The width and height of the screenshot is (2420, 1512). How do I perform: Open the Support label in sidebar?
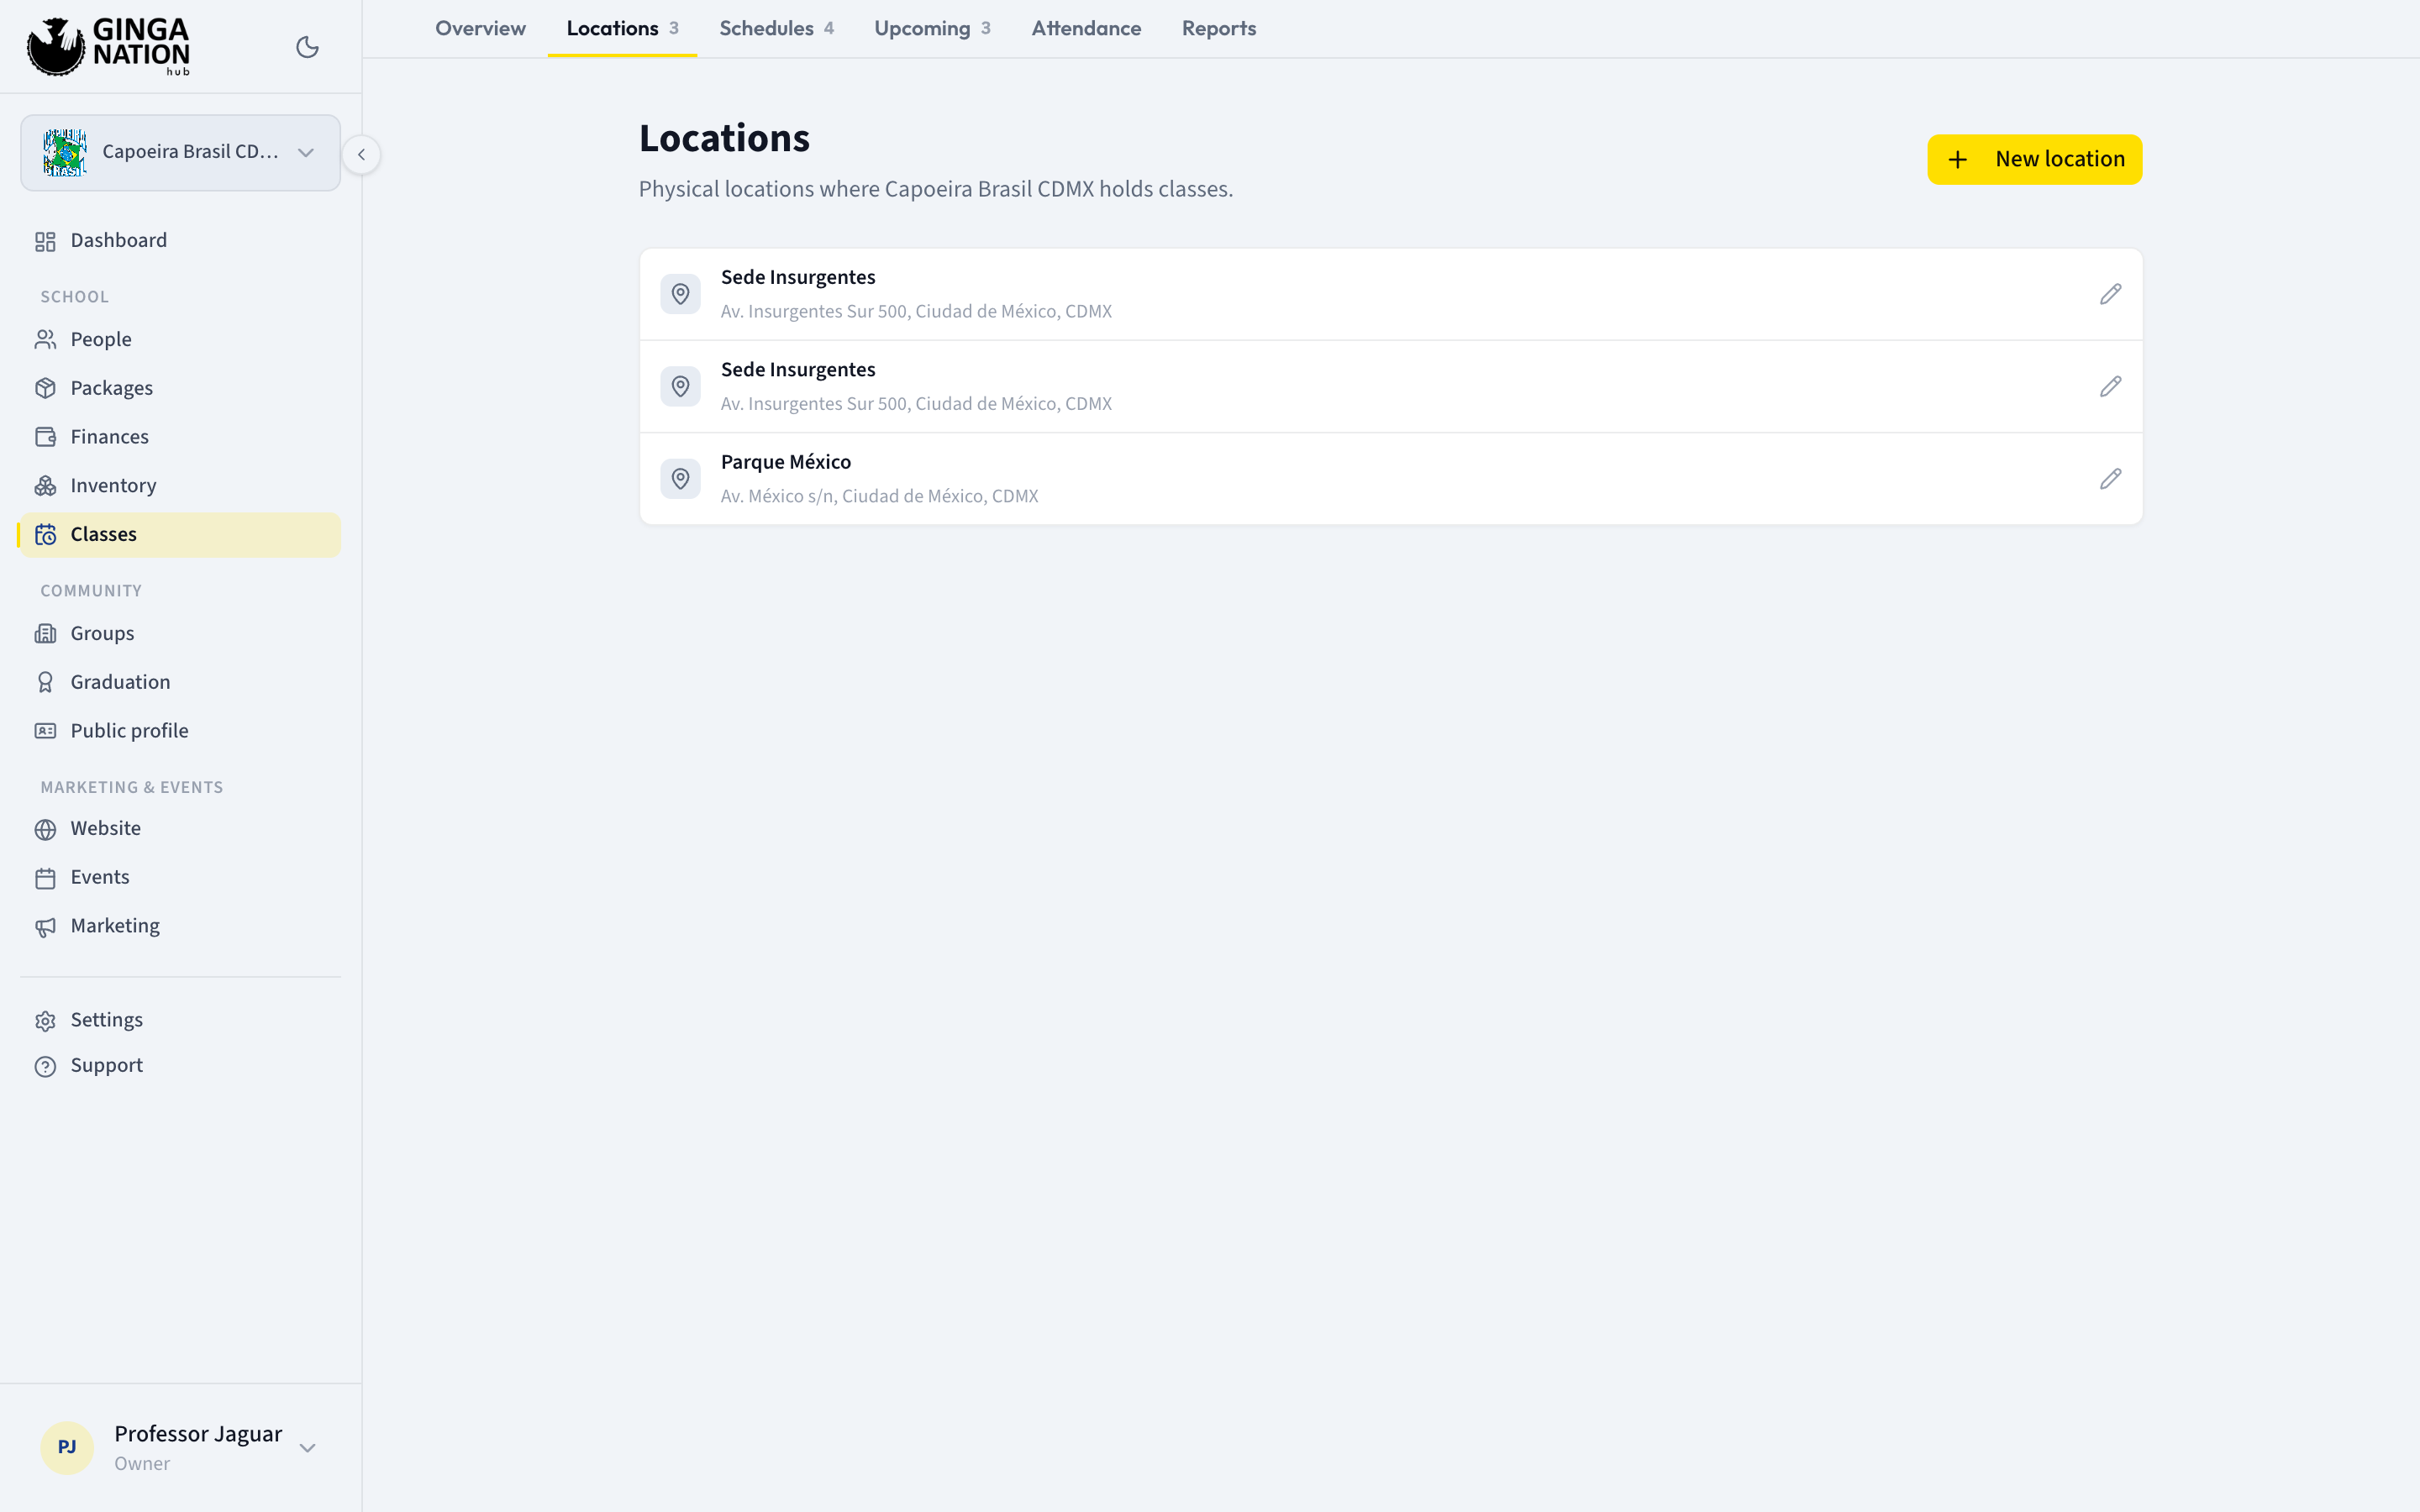pos(106,1066)
